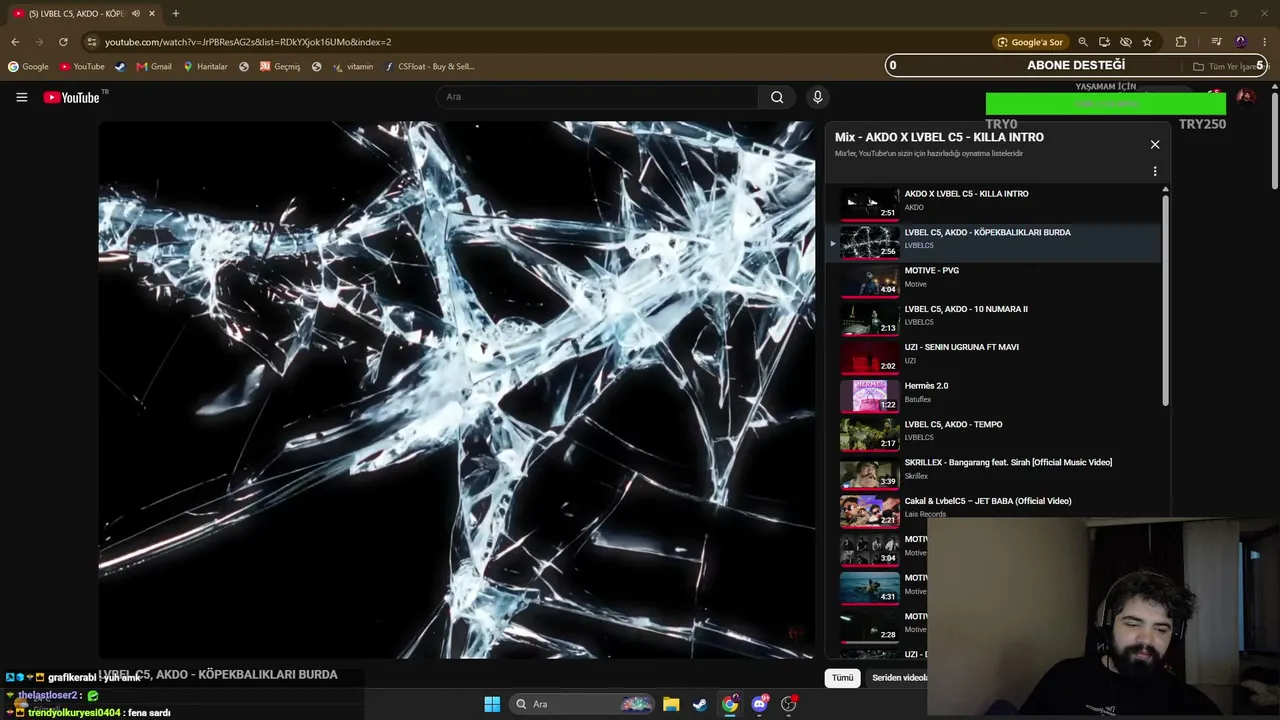Open the browser extensions puzzle icon
1280x720 pixels.
click(1181, 42)
